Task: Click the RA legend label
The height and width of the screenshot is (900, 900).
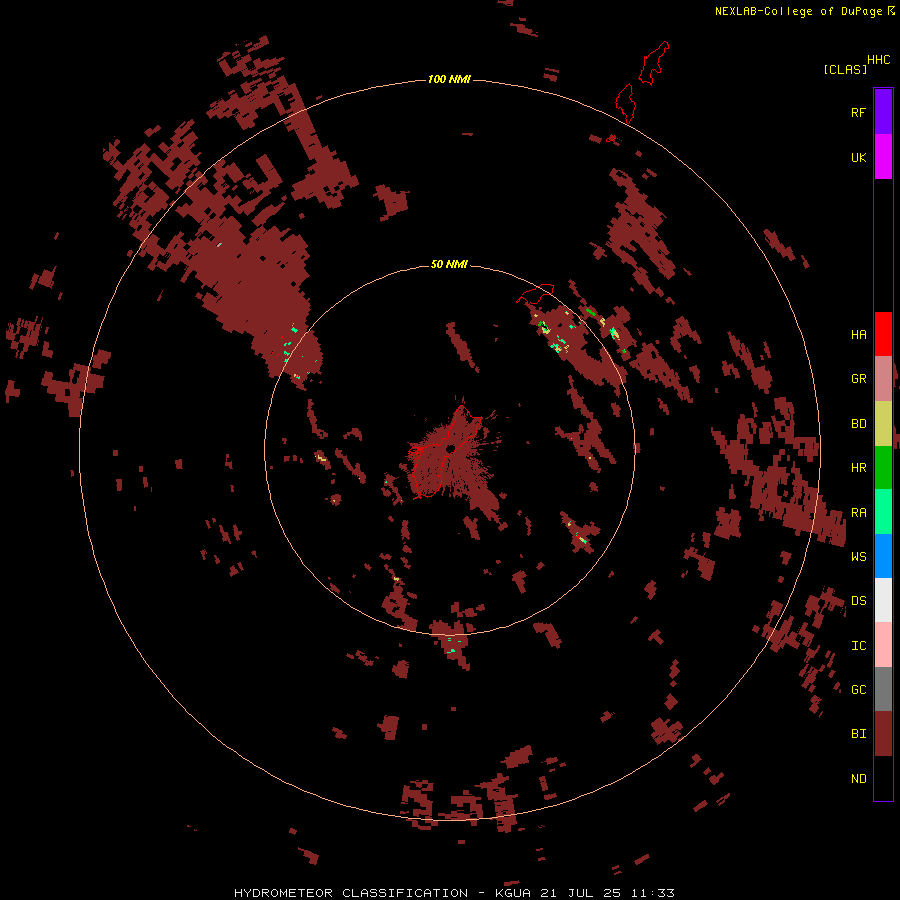Action: [858, 513]
